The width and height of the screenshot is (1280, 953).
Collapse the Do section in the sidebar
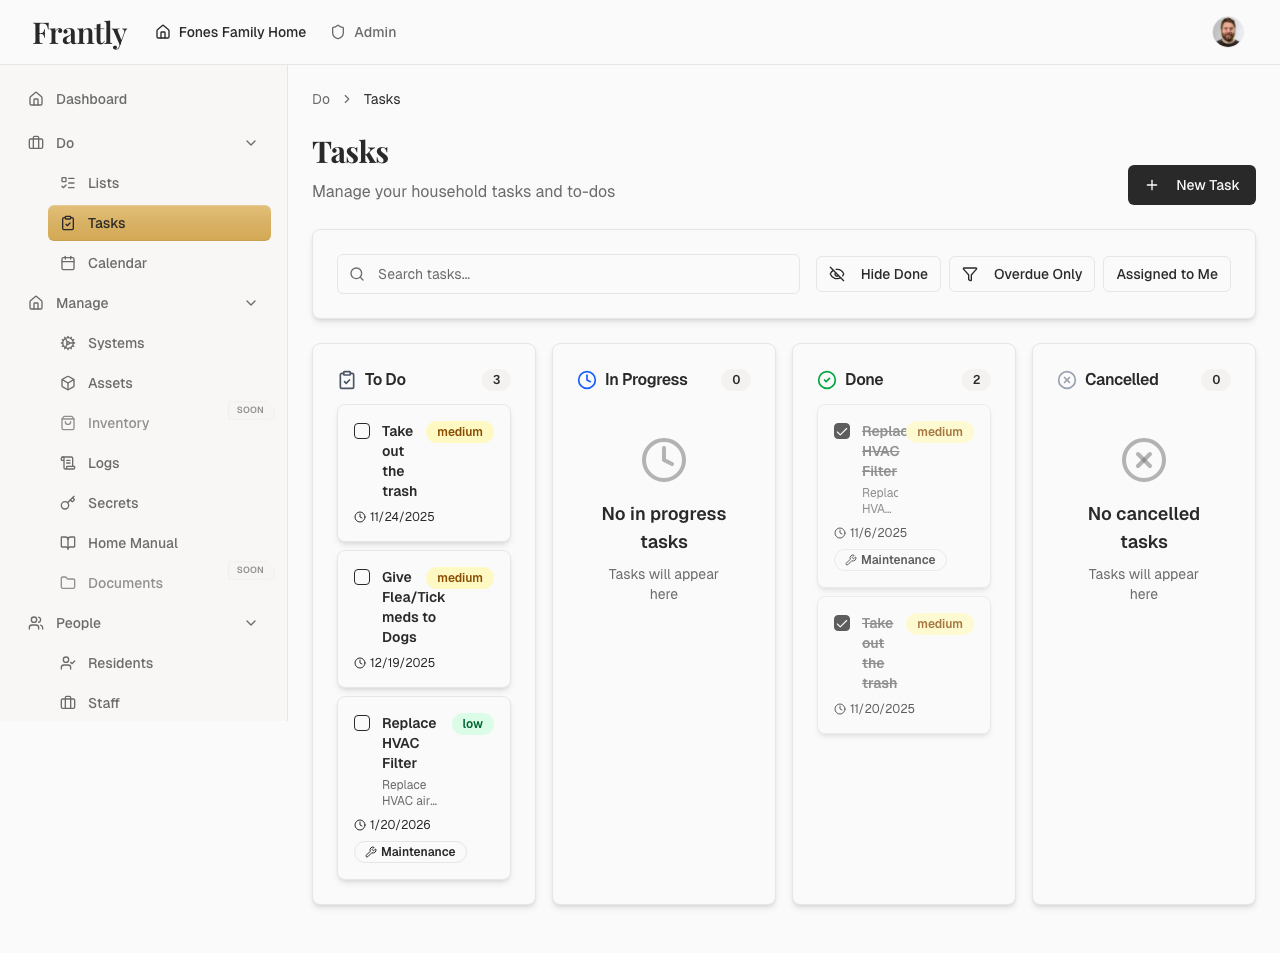[251, 143]
